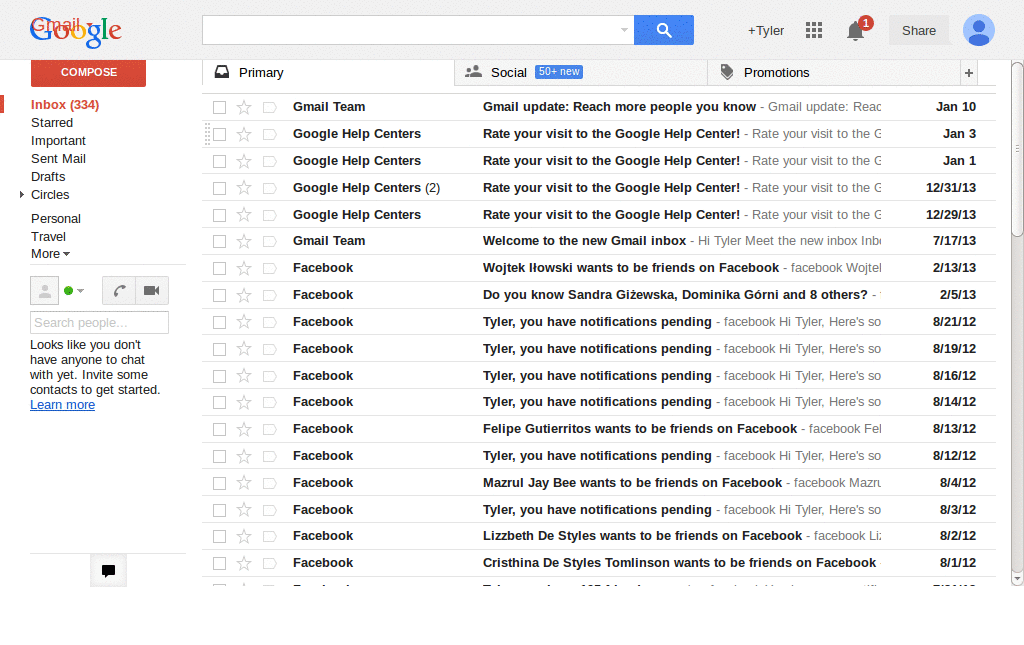Open the Personal label

coord(56,219)
